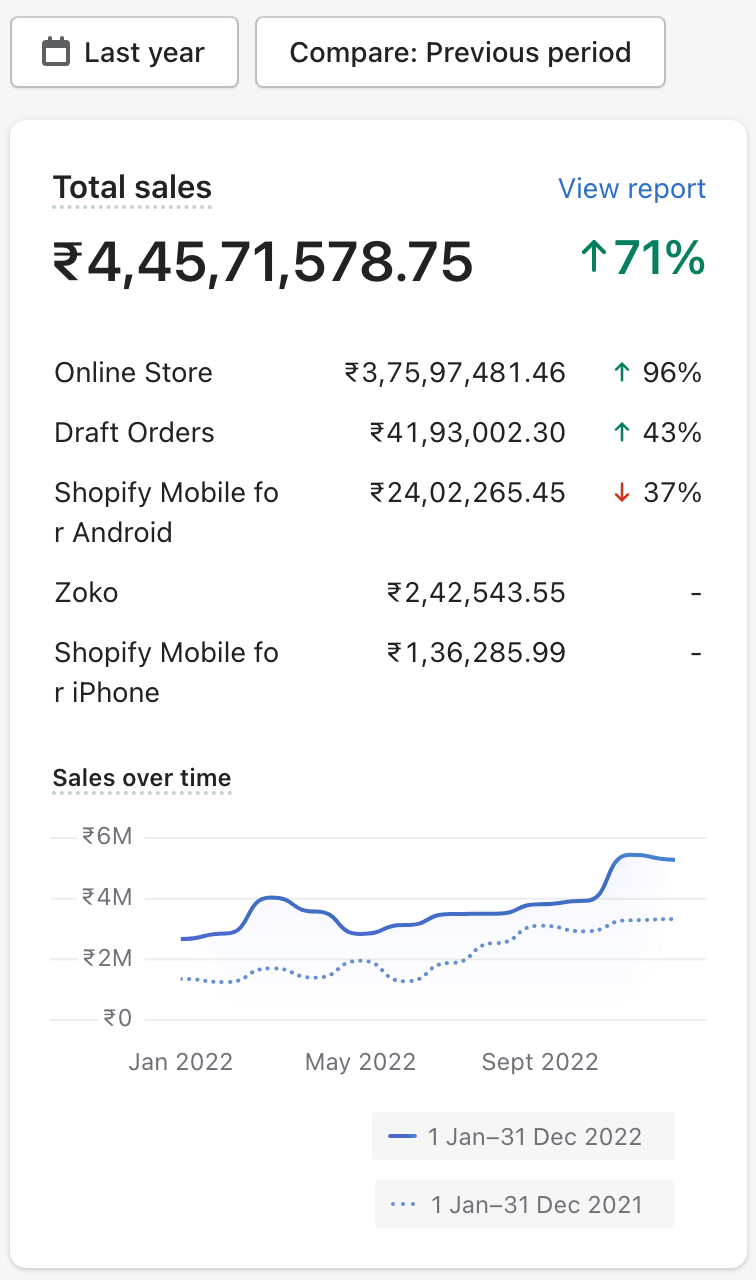Click the Zoko channel label
The image size is (756, 1280).
click(x=86, y=593)
